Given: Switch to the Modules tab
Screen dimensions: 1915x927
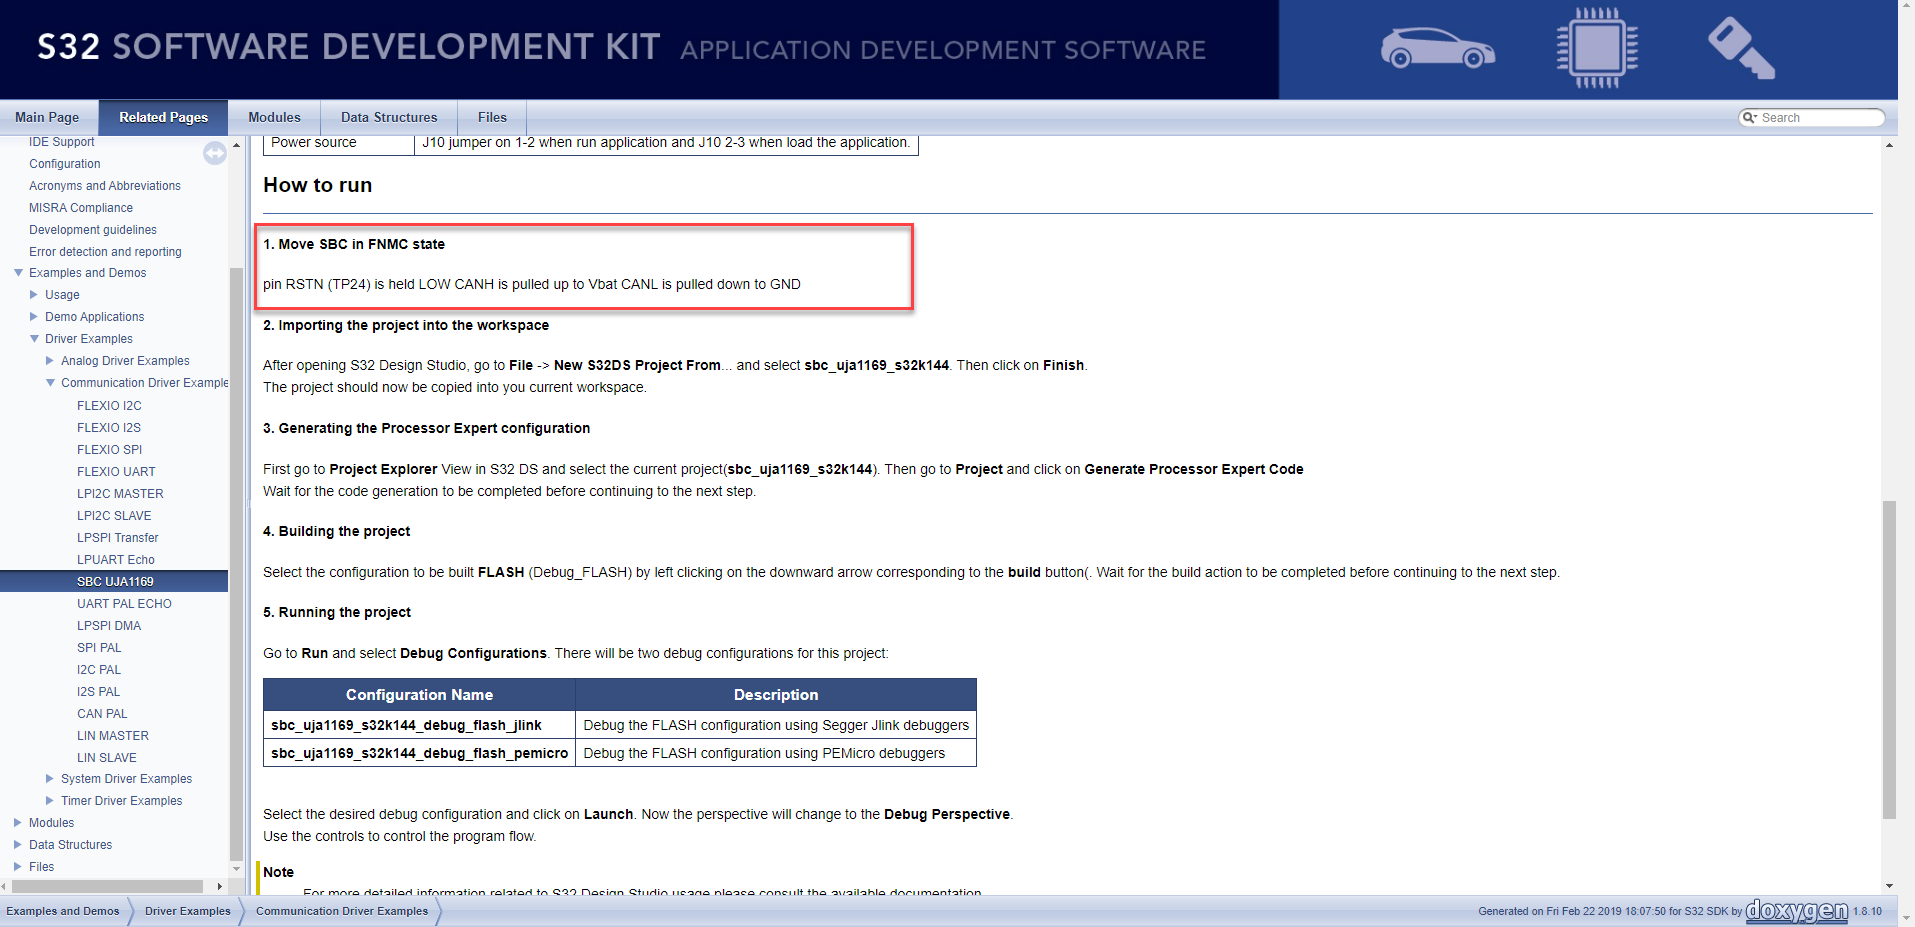Looking at the screenshot, I should click(274, 117).
